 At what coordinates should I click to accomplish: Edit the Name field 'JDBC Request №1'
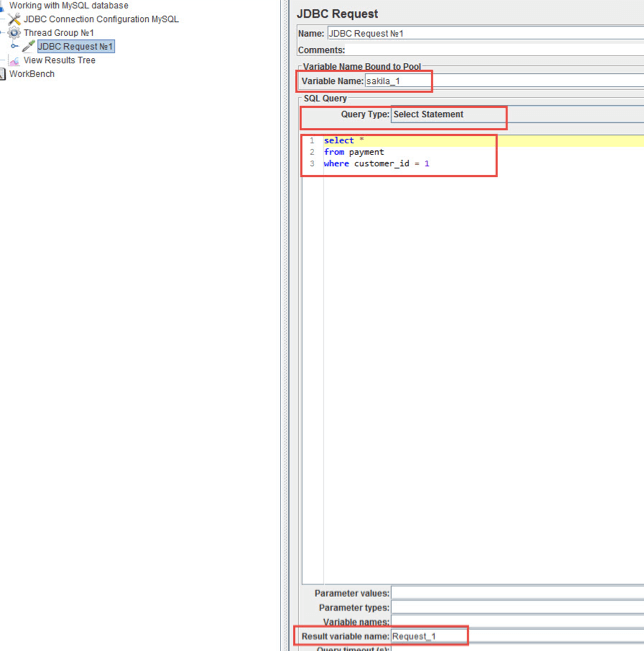(x=485, y=34)
